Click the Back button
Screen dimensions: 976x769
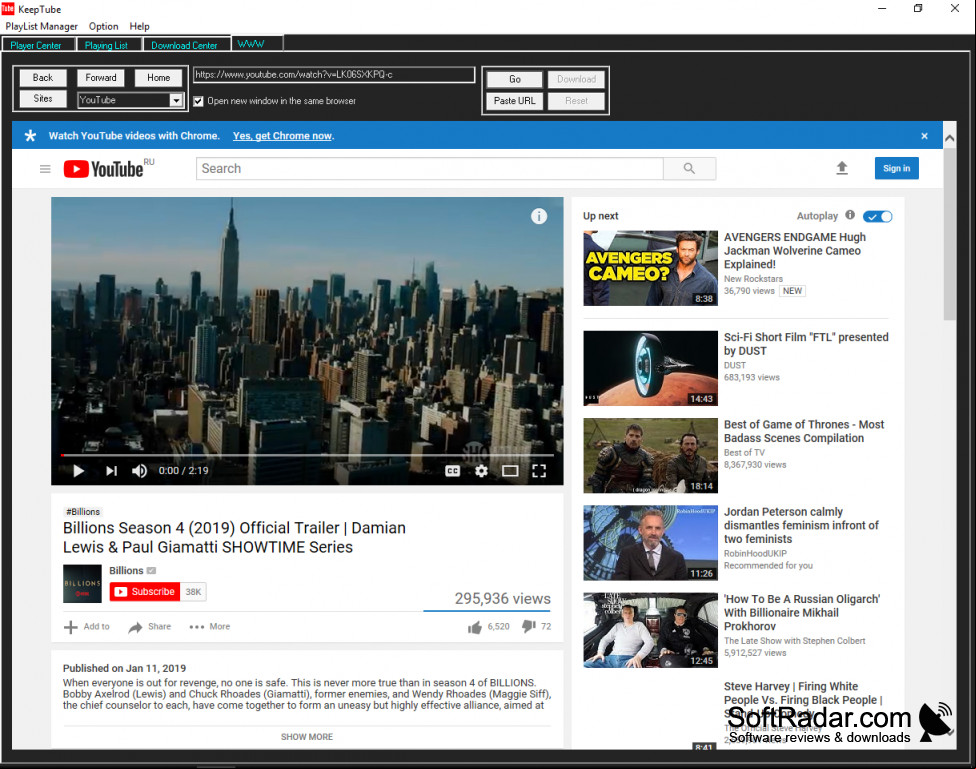click(42, 77)
